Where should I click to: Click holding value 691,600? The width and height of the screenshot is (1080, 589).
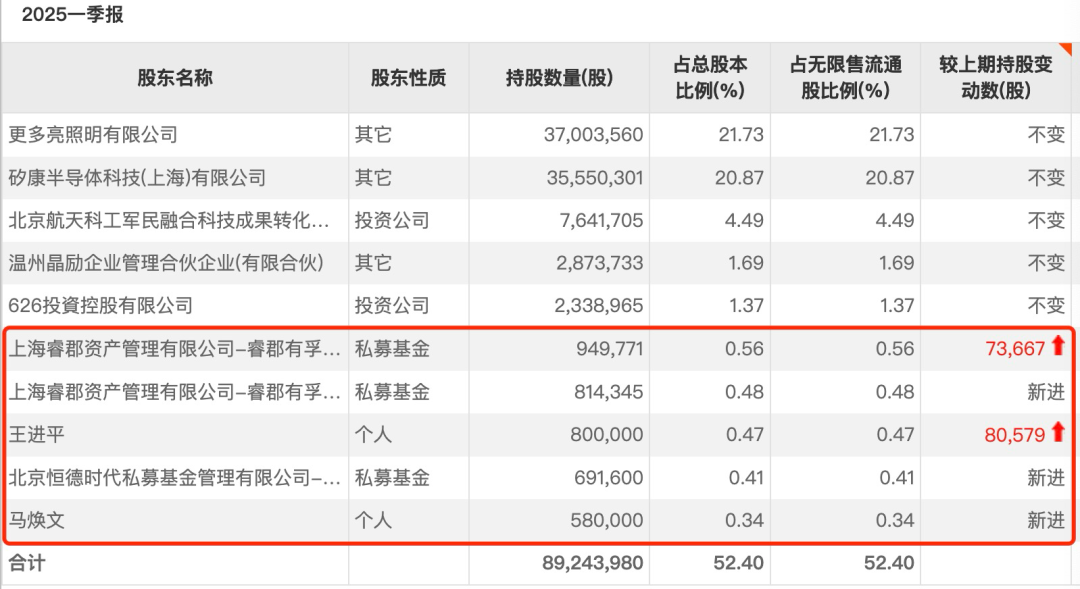(x=609, y=477)
